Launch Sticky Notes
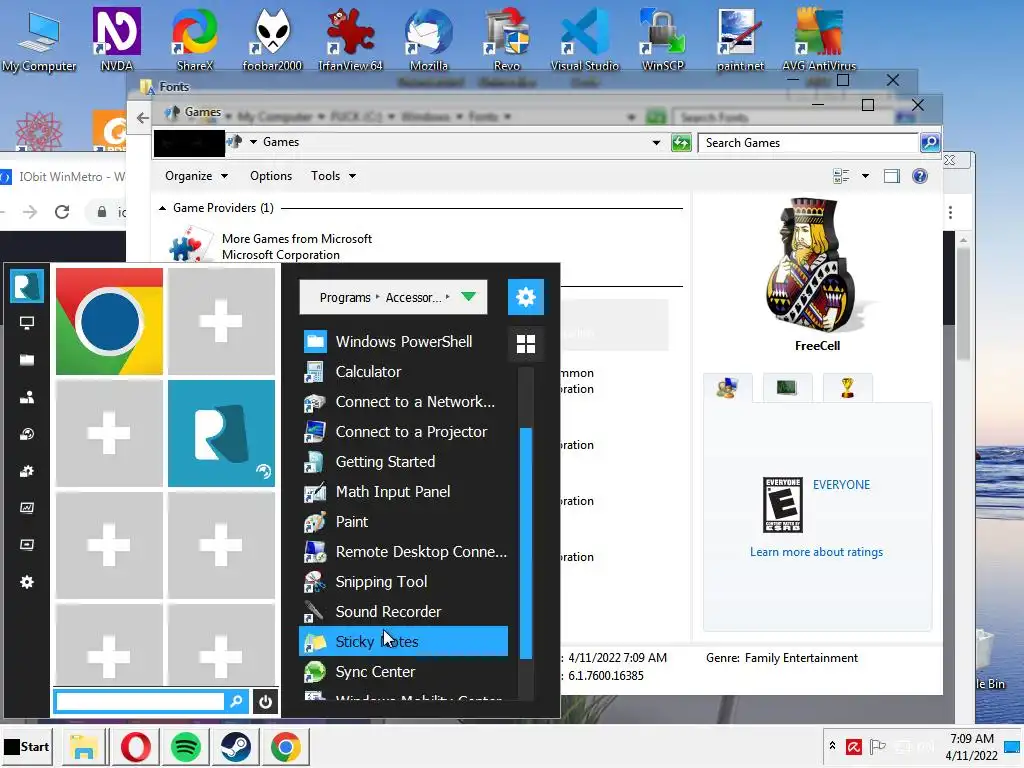1024x768 pixels. coord(404,641)
